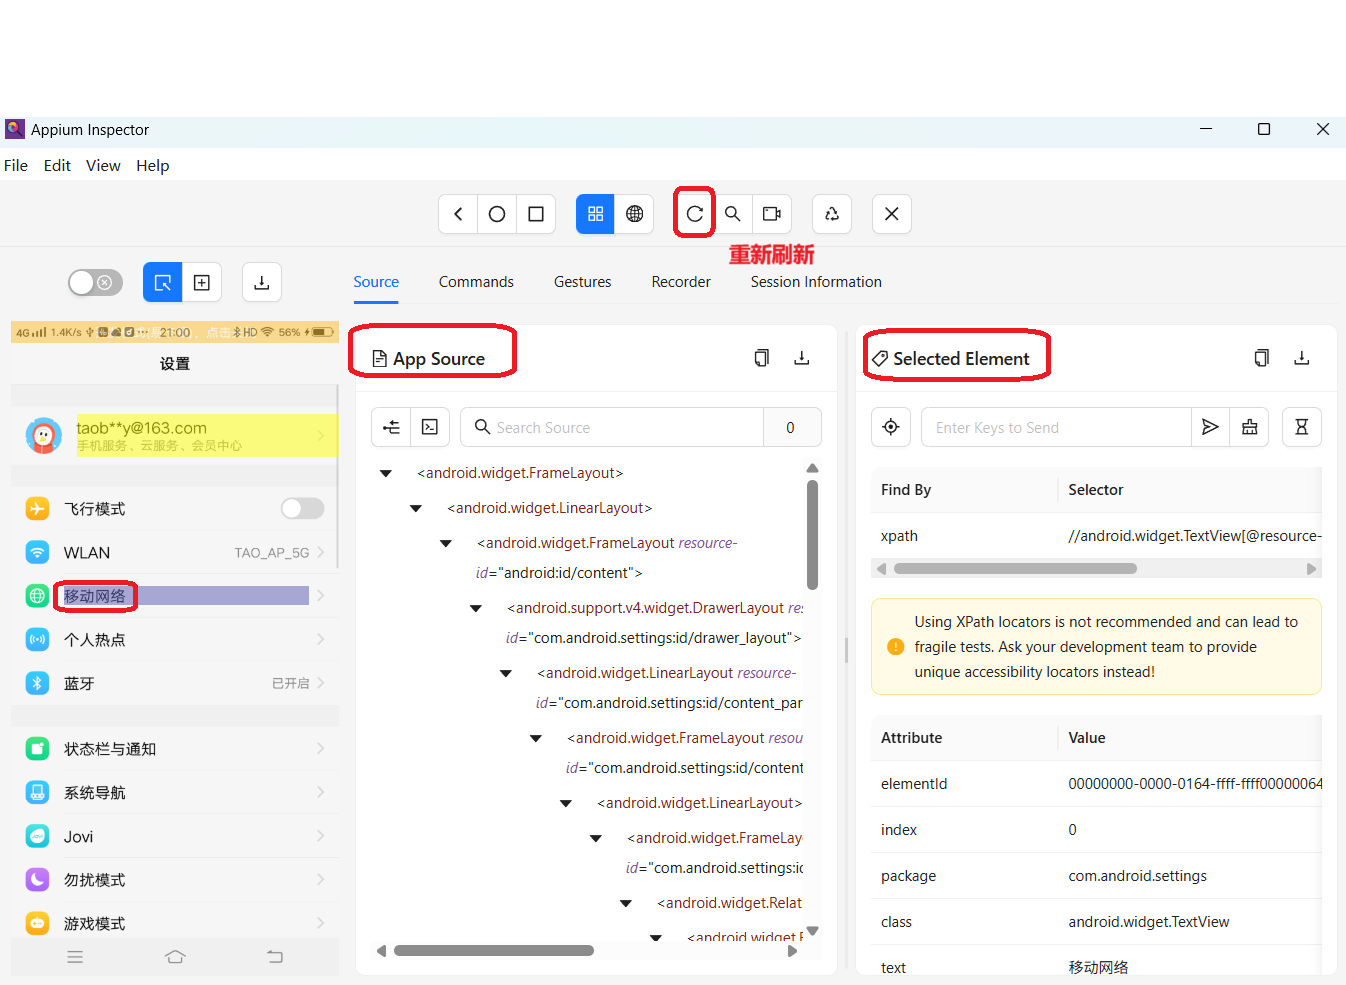Switch to the Recorder tab
Viewport: 1346px width, 985px height.
point(681,282)
